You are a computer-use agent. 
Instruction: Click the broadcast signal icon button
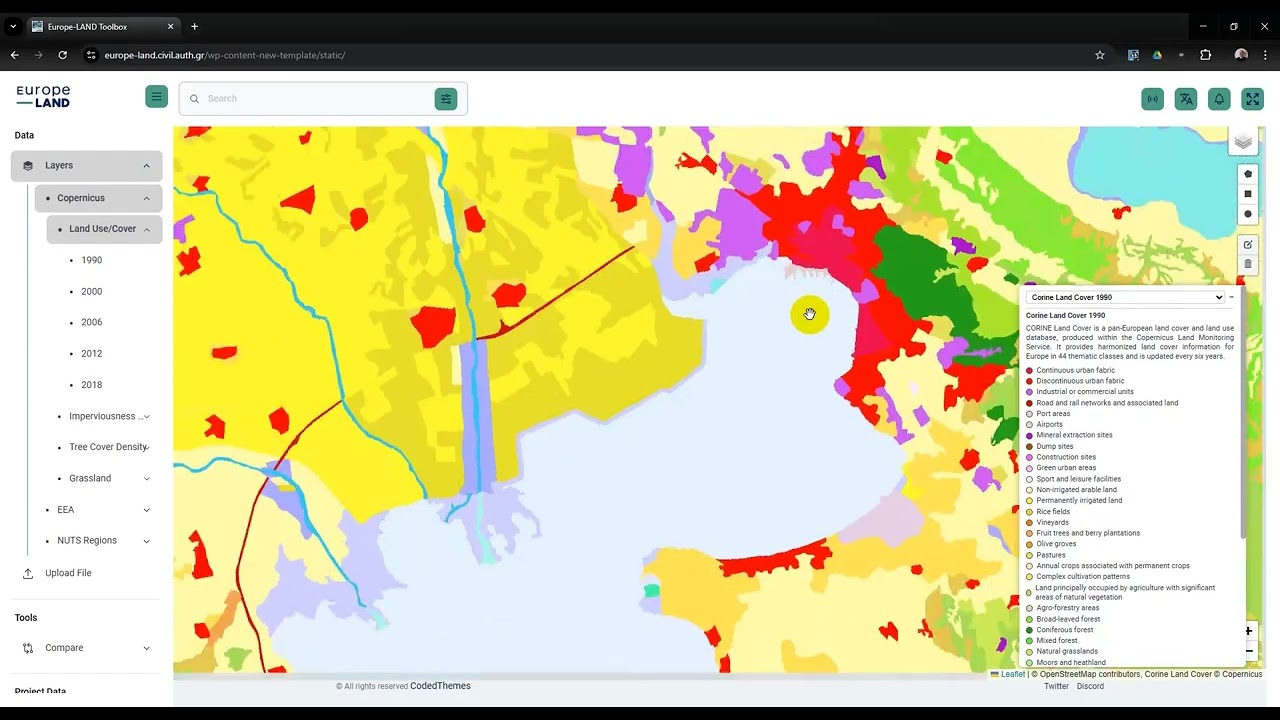tap(1153, 99)
